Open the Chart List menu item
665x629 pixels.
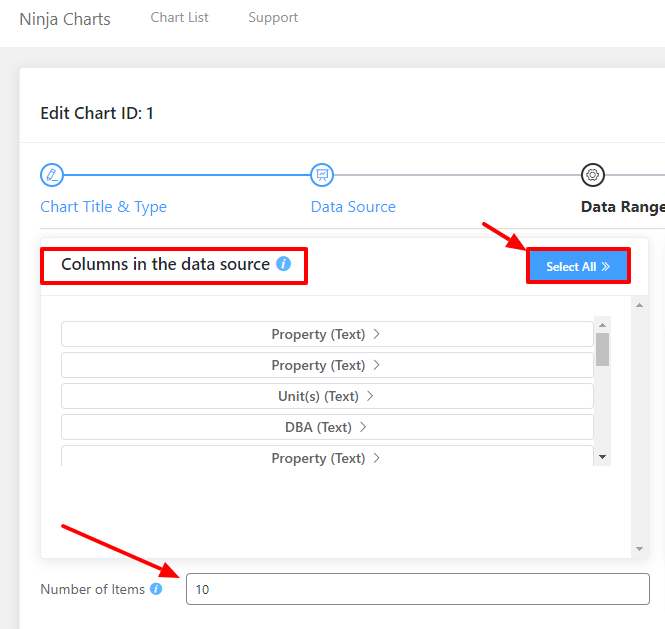click(180, 18)
